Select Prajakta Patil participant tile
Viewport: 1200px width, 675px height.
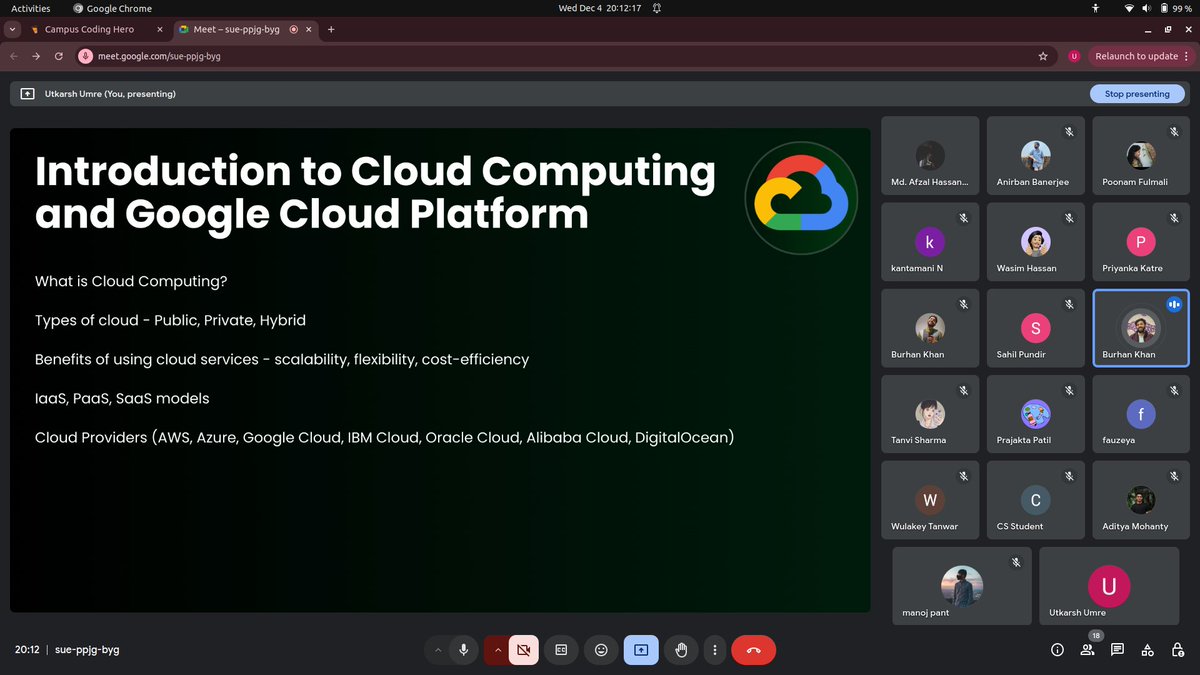[1035, 414]
